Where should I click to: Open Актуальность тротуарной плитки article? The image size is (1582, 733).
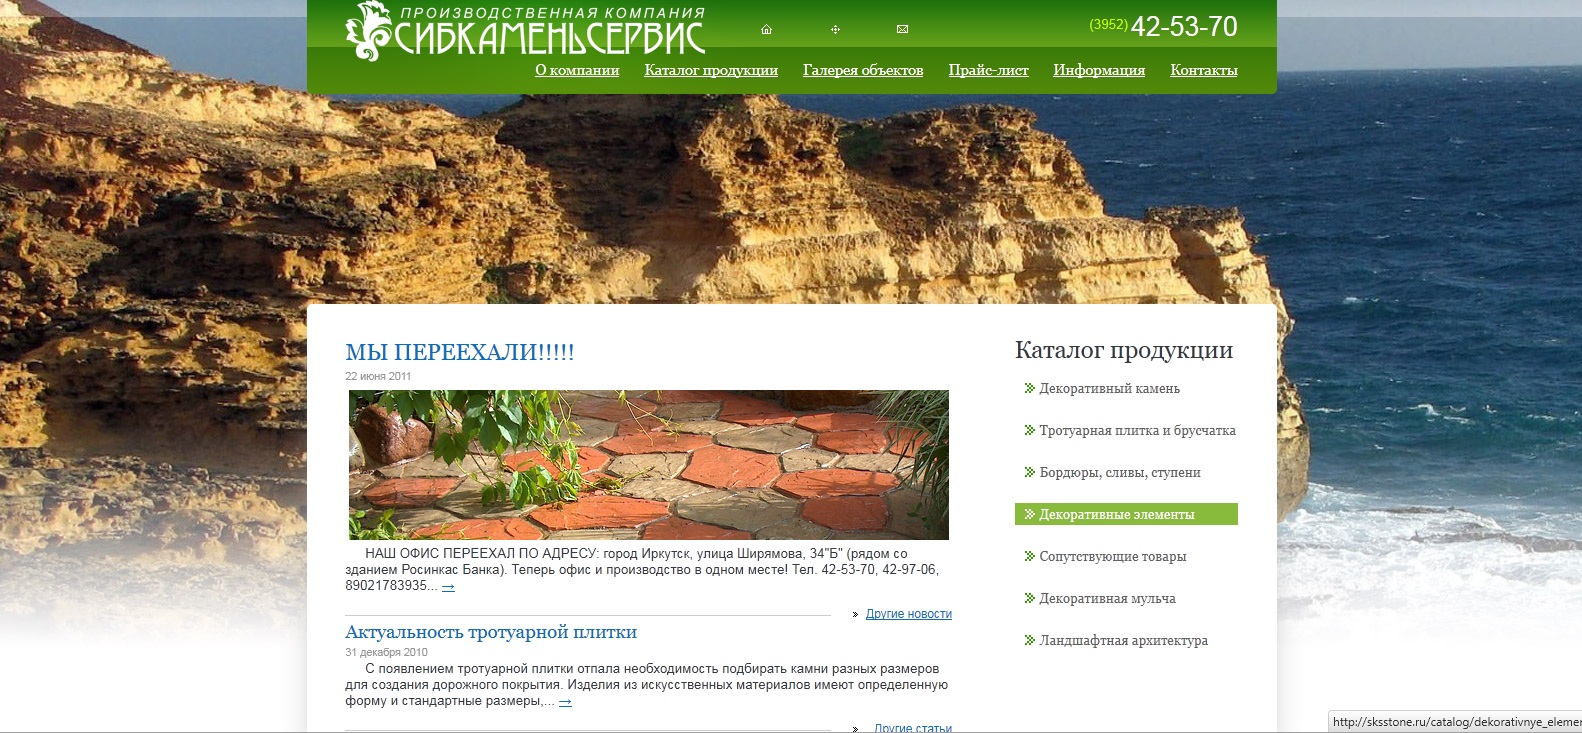pos(491,632)
